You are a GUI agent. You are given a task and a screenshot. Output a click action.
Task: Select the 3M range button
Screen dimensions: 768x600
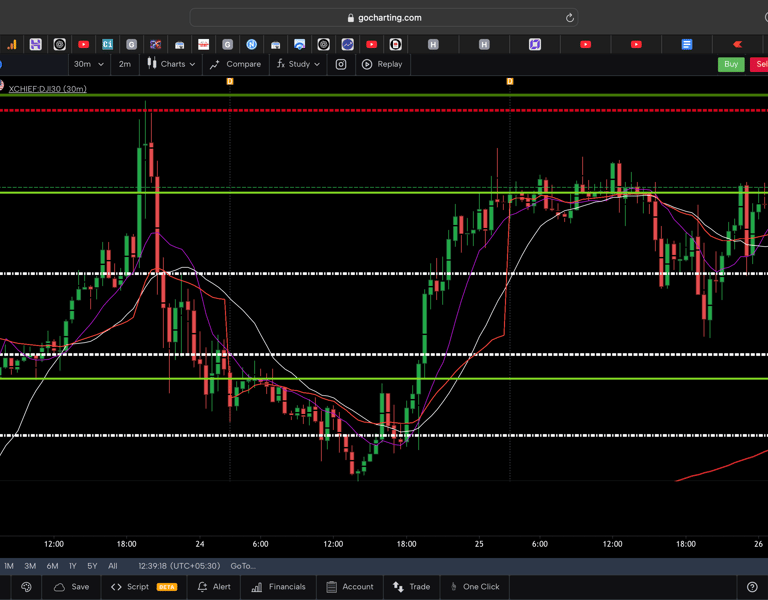[30, 566]
